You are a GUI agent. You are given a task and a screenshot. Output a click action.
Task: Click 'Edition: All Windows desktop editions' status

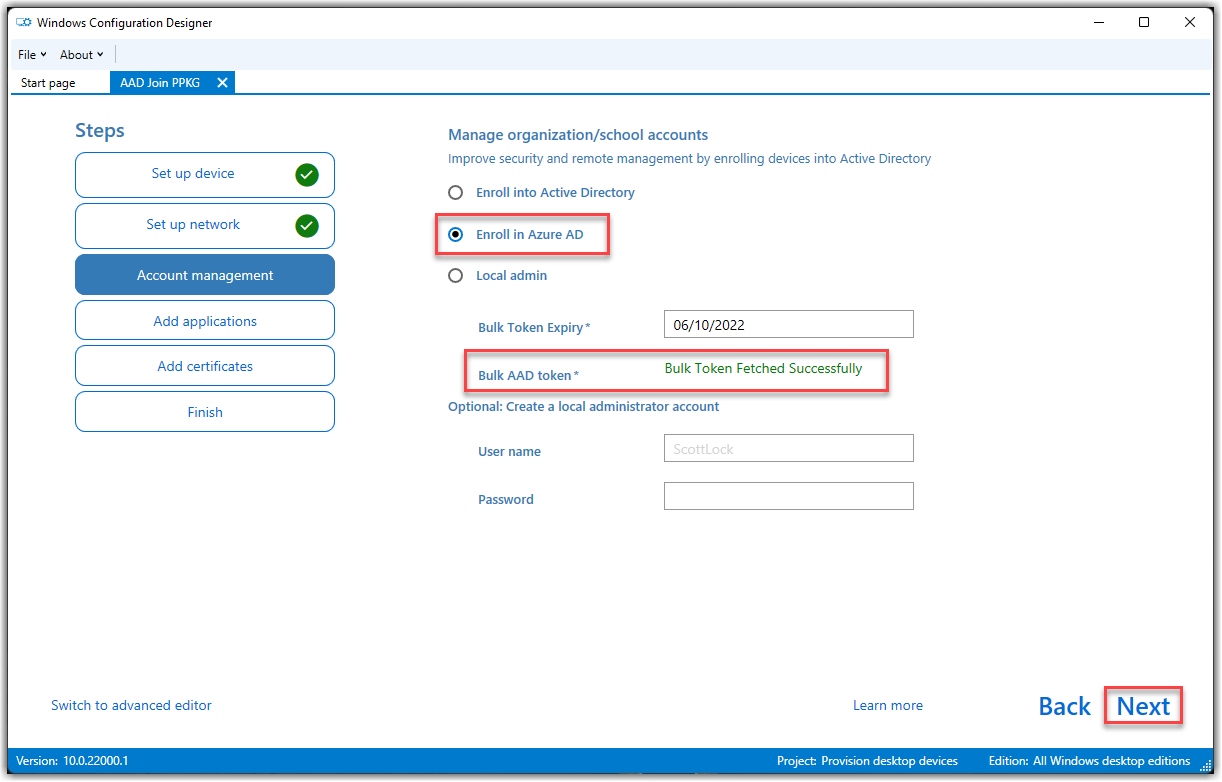pyautogui.click(x=1089, y=761)
